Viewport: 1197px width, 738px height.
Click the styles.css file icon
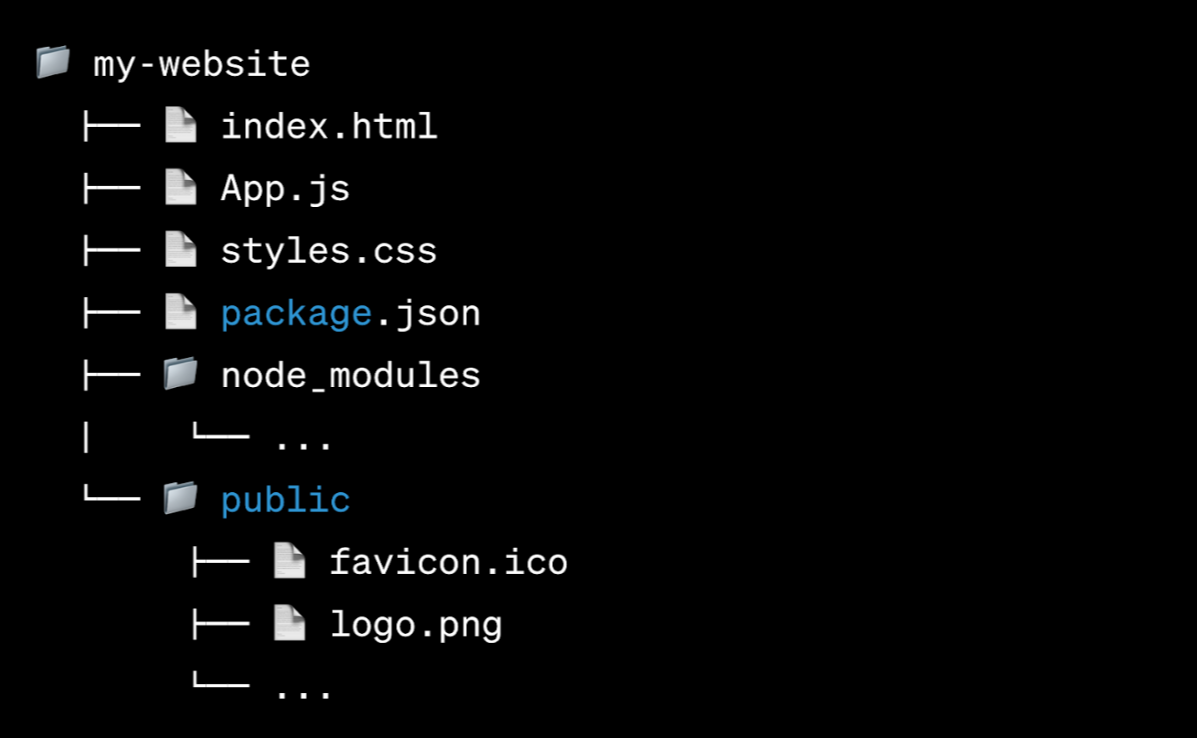[180, 250]
